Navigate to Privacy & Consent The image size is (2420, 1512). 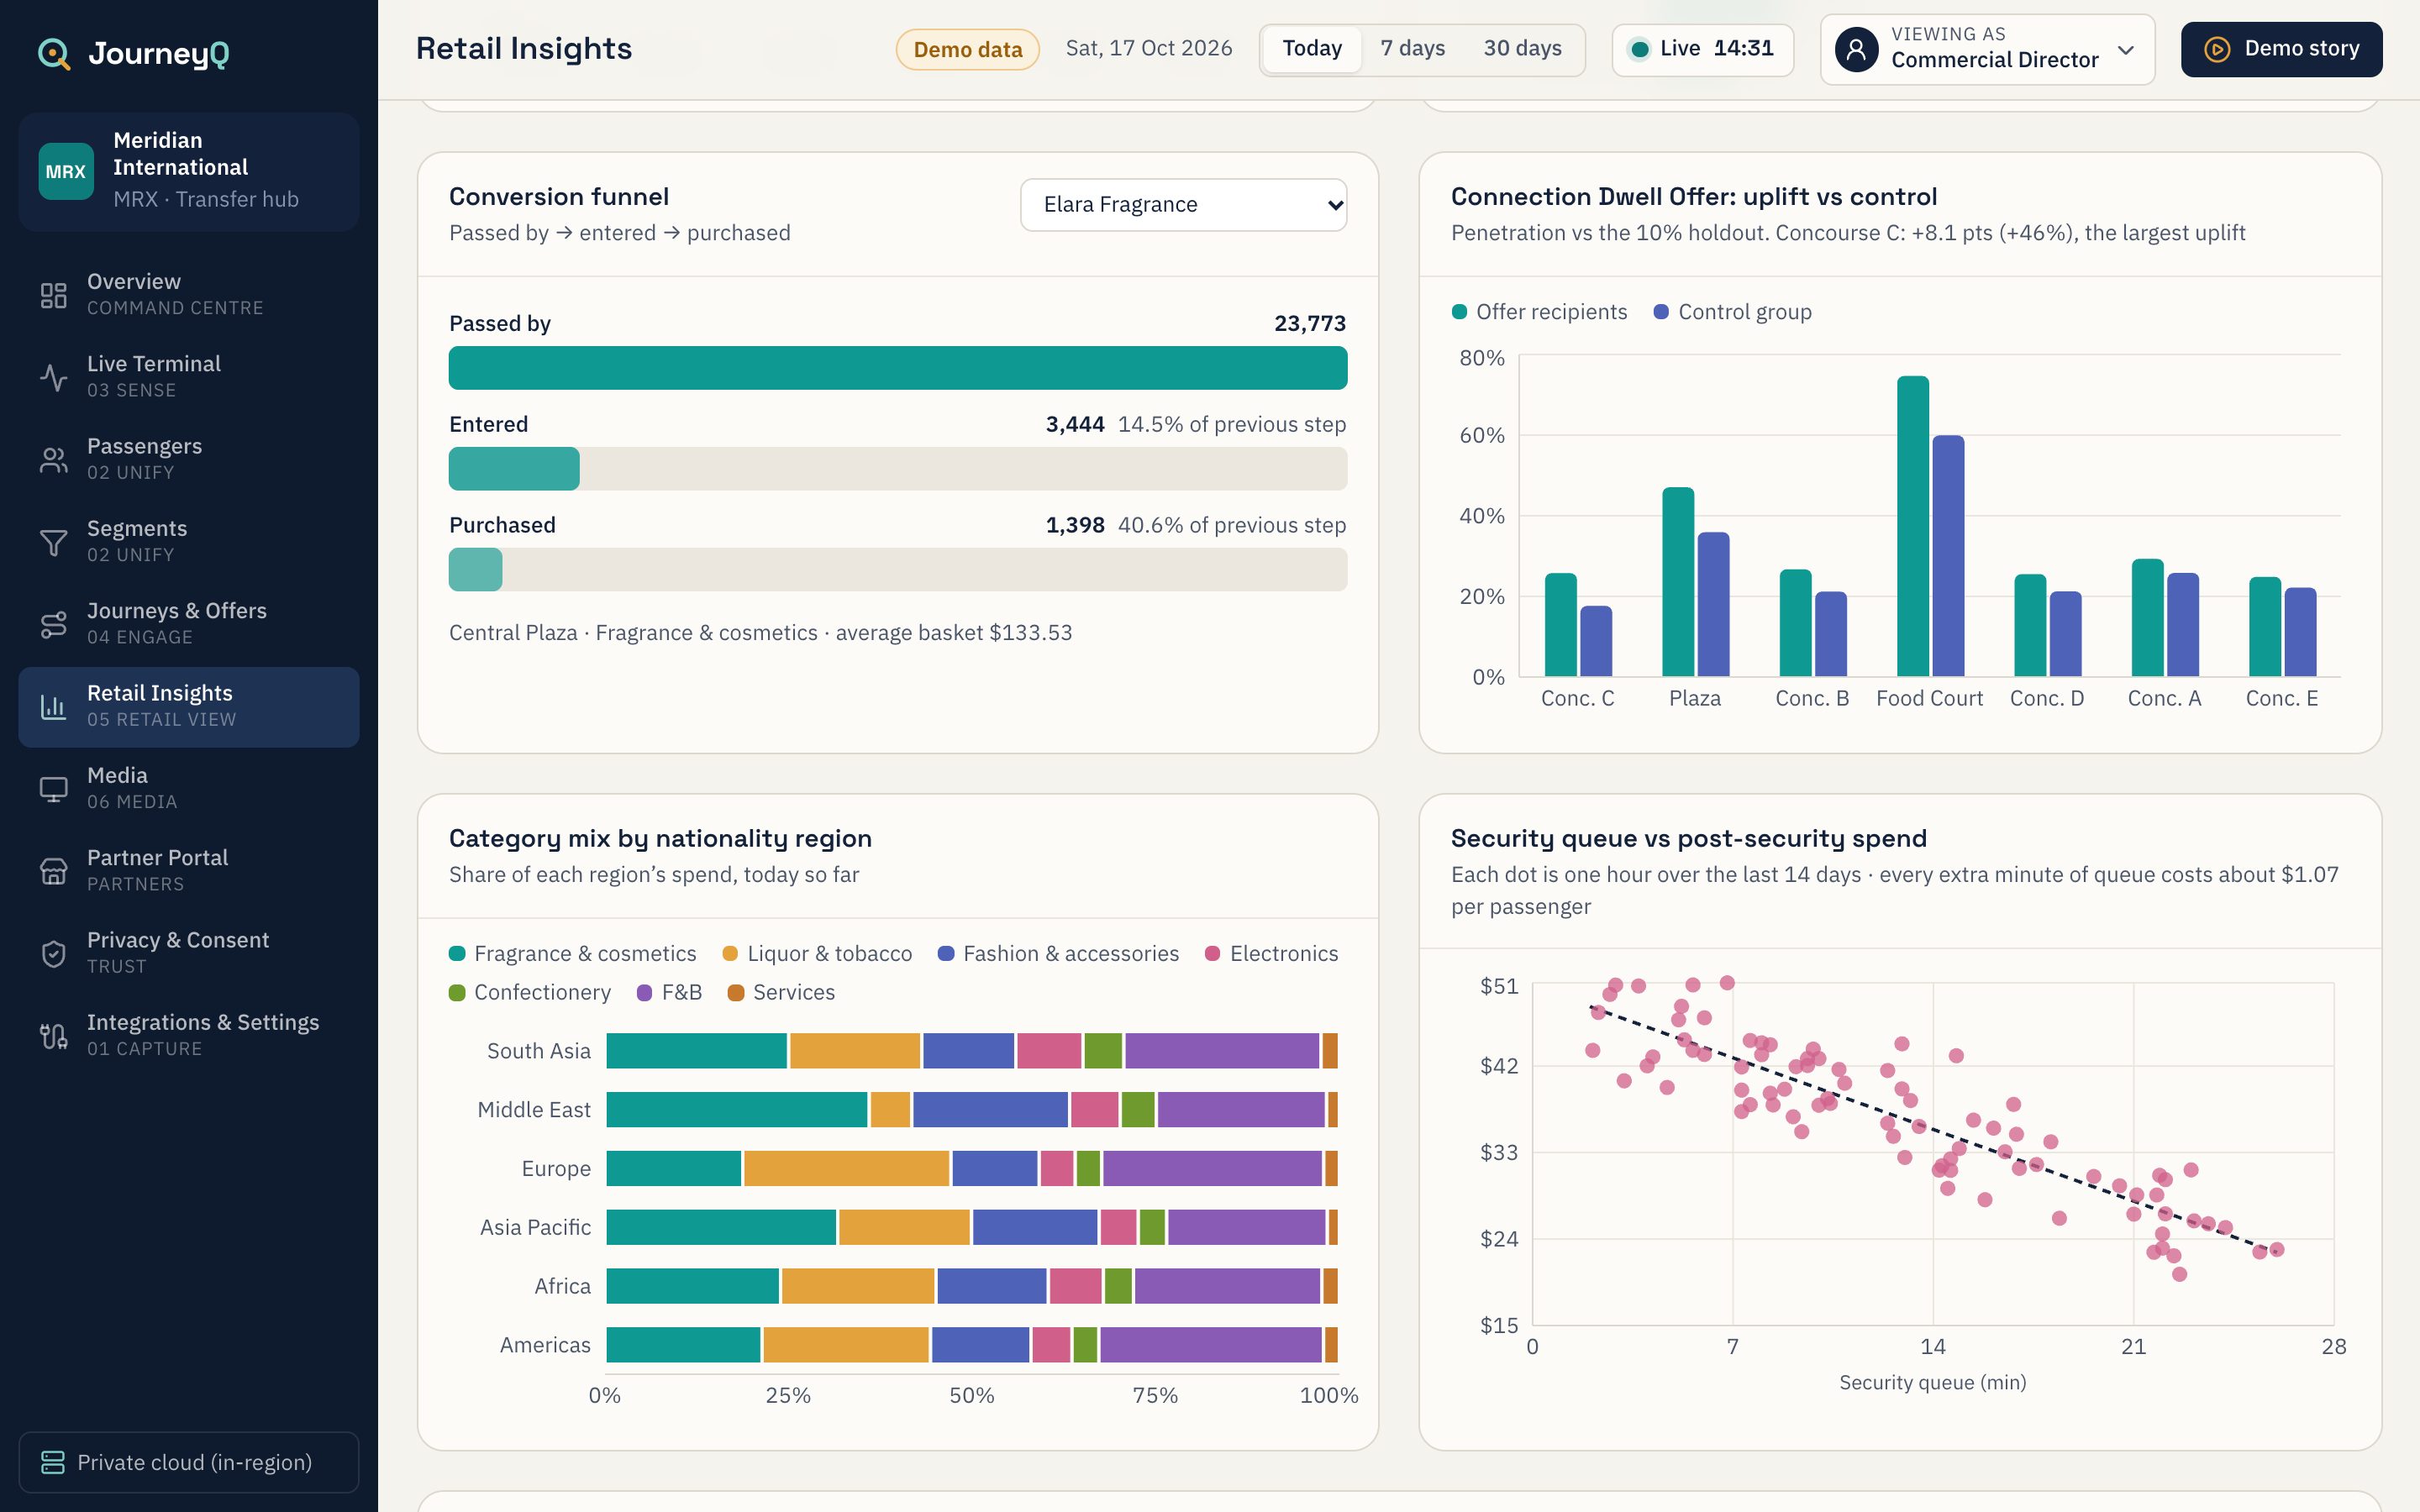[x=189, y=953]
